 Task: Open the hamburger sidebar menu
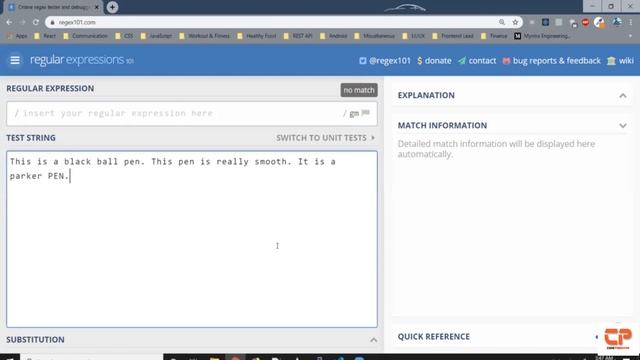click(x=15, y=60)
